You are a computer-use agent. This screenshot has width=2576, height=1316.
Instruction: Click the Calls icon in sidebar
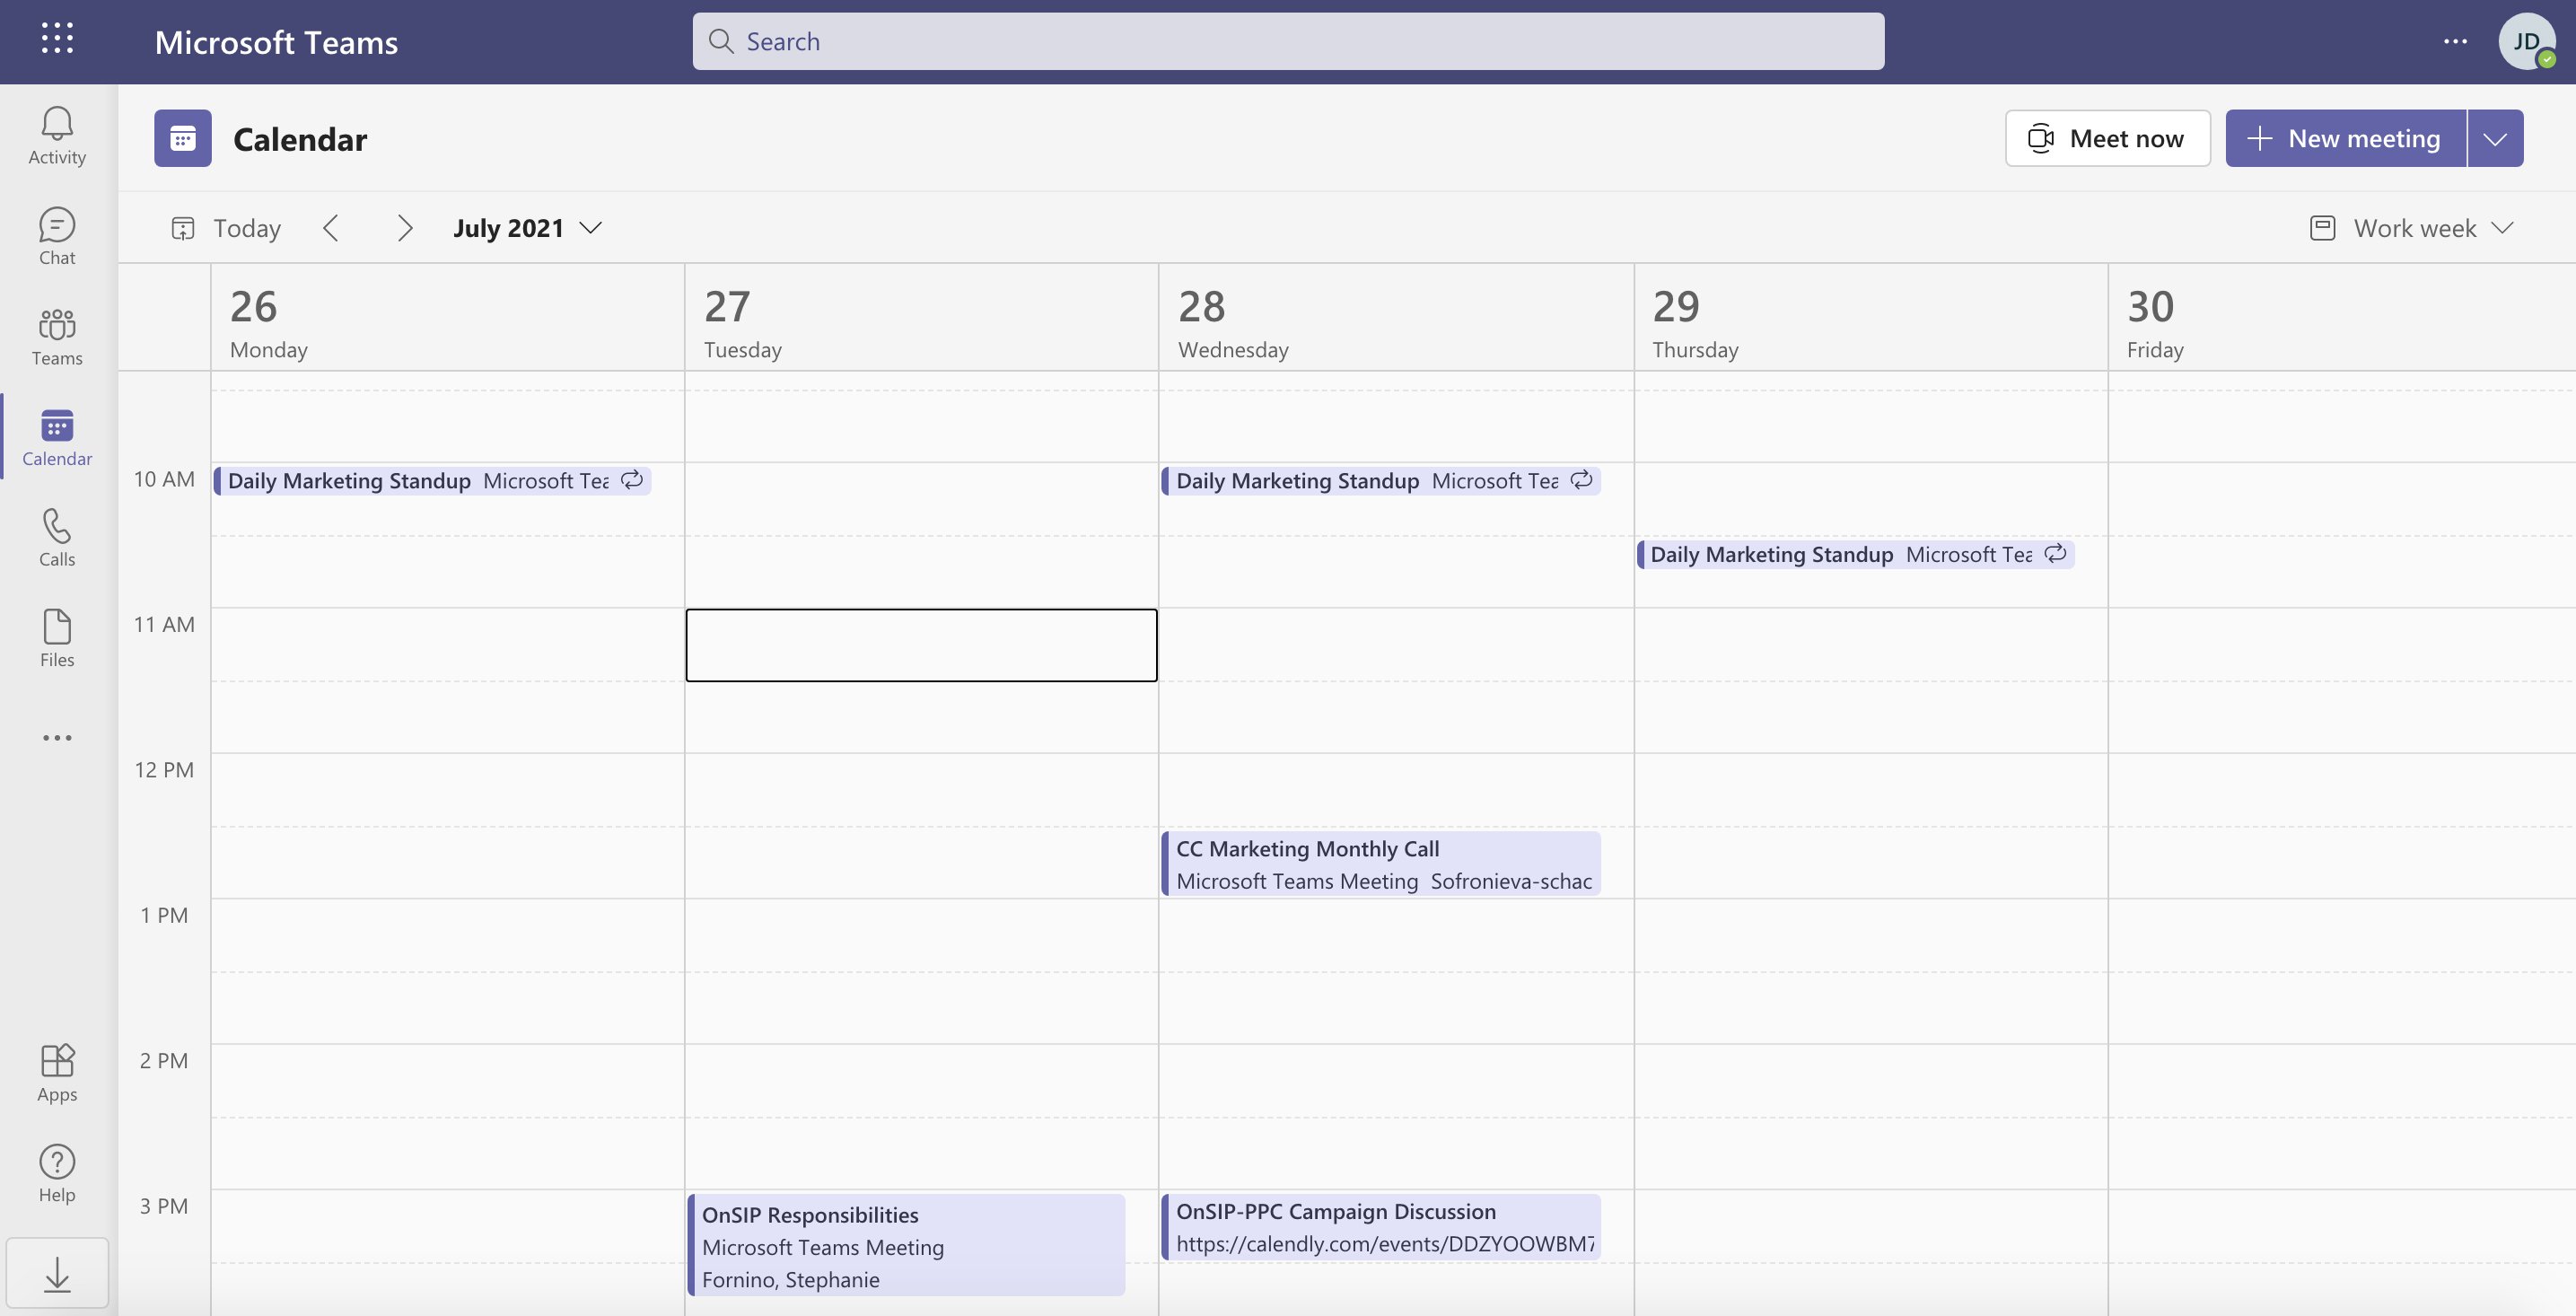click(57, 534)
